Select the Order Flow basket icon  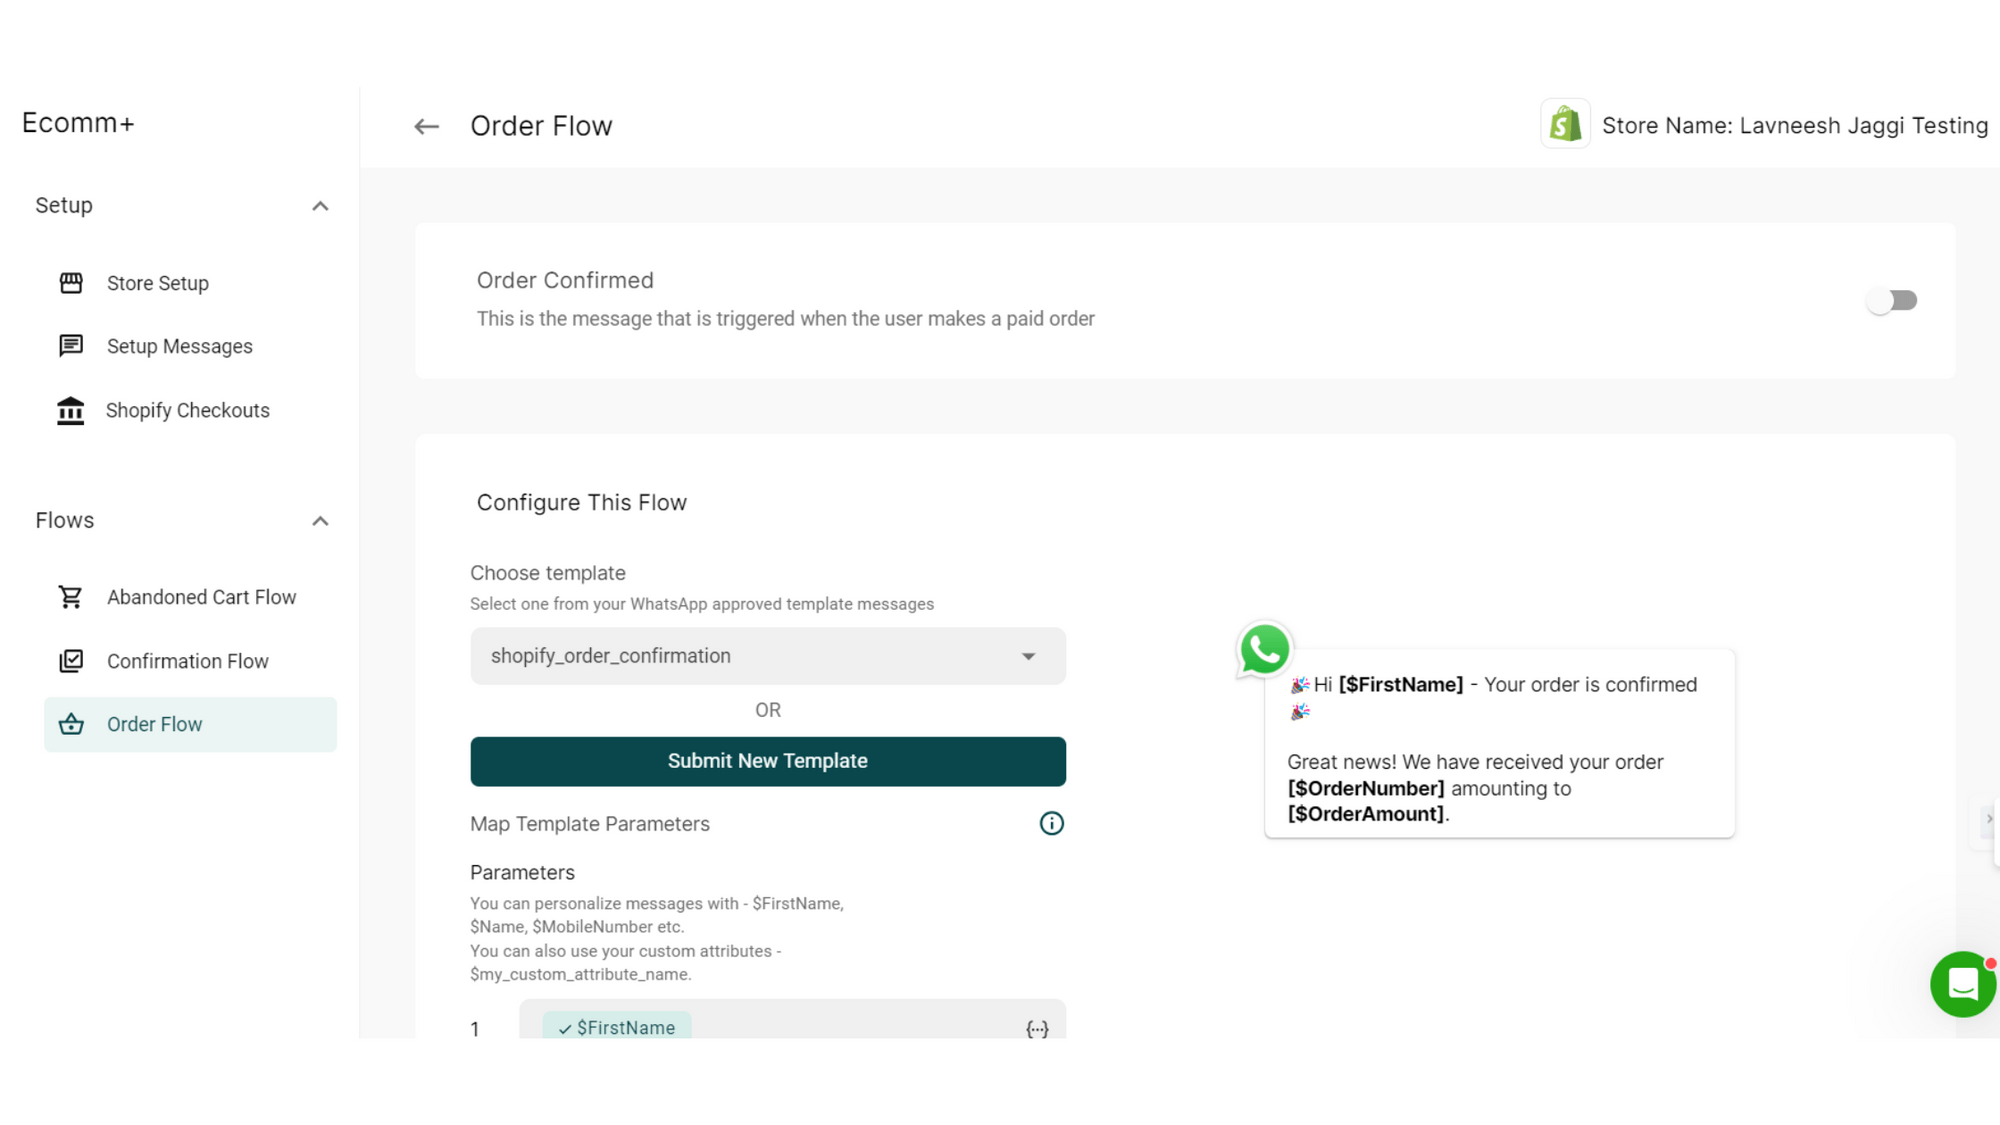(70, 724)
